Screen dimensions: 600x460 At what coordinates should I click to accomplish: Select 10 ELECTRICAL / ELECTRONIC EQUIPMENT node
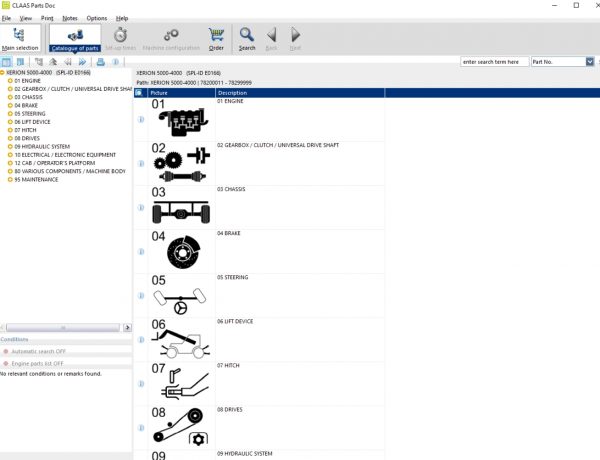coord(65,155)
